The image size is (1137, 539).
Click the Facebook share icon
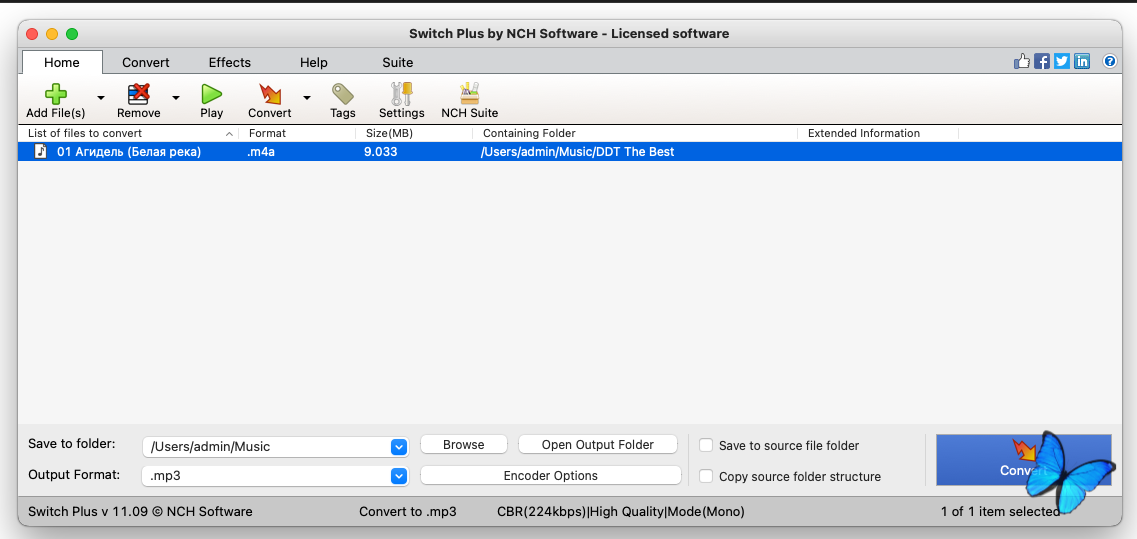1042,61
